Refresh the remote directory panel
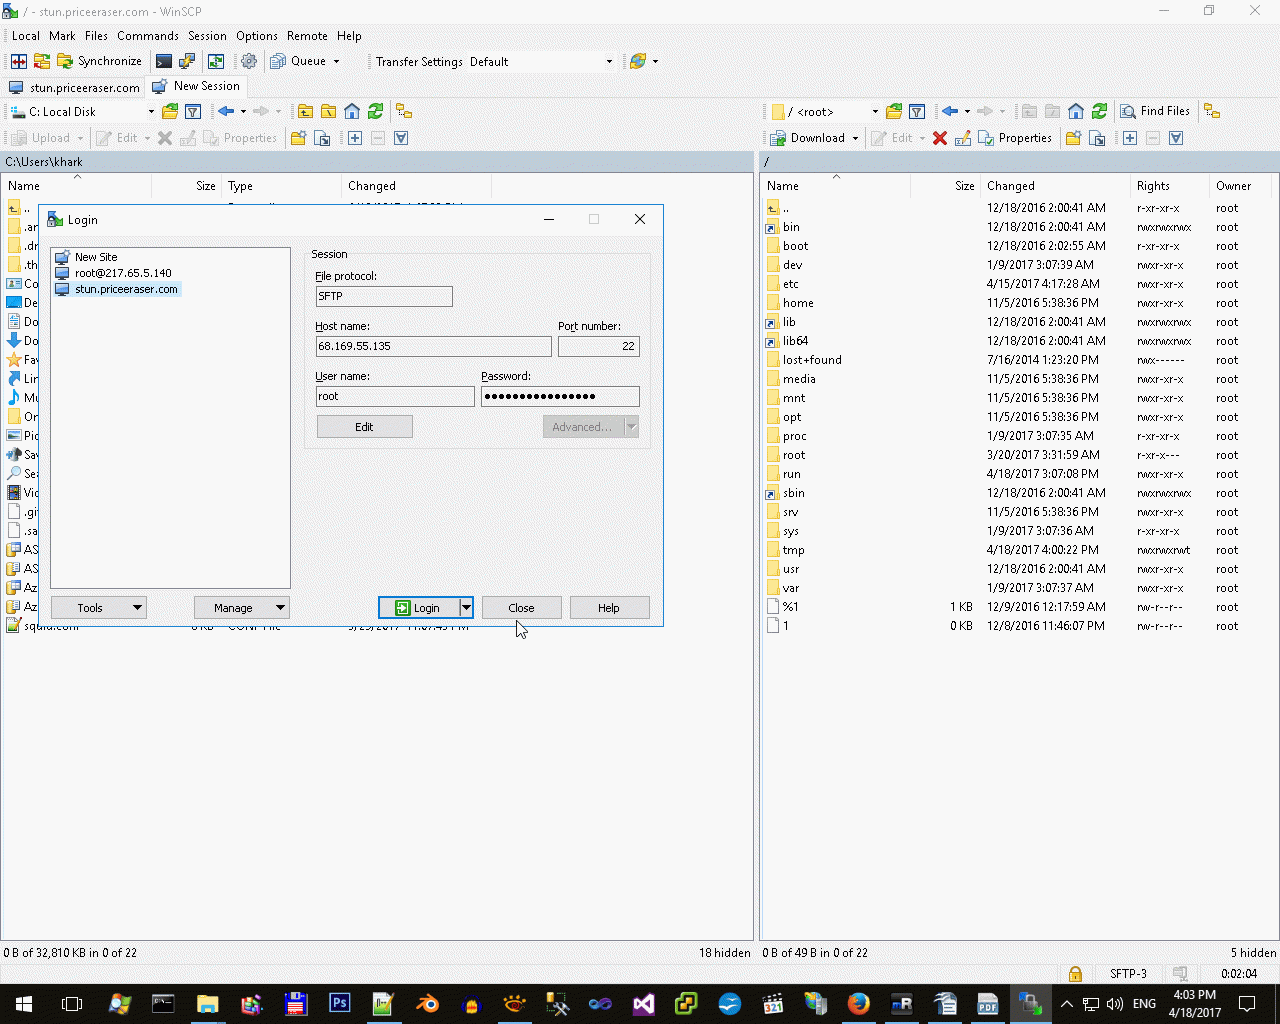Image resolution: width=1280 pixels, height=1024 pixels. (x=1099, y=111)
